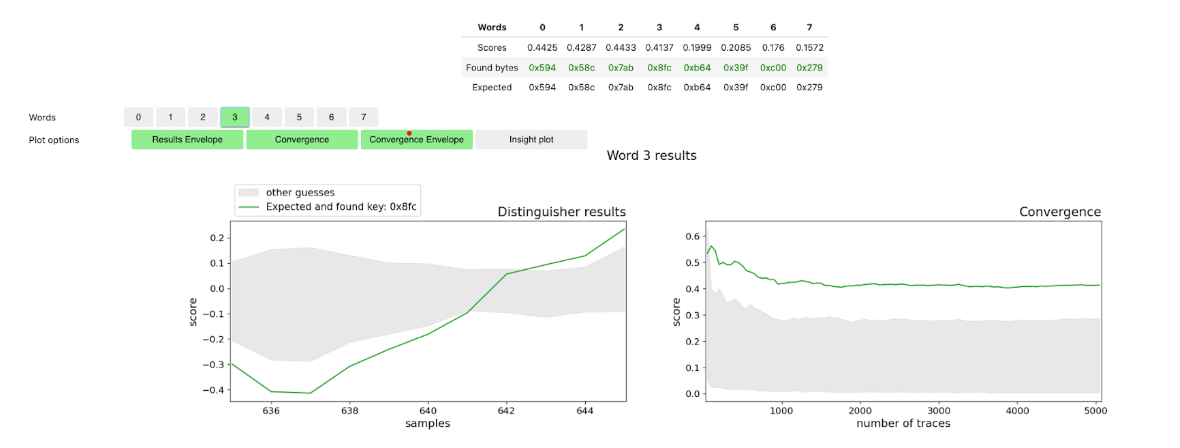Image resolution: width=1180 pixels, height=448 pixels.
Task: Click "other guesses" gray legend swatch
Action: (x=249, y=192)
